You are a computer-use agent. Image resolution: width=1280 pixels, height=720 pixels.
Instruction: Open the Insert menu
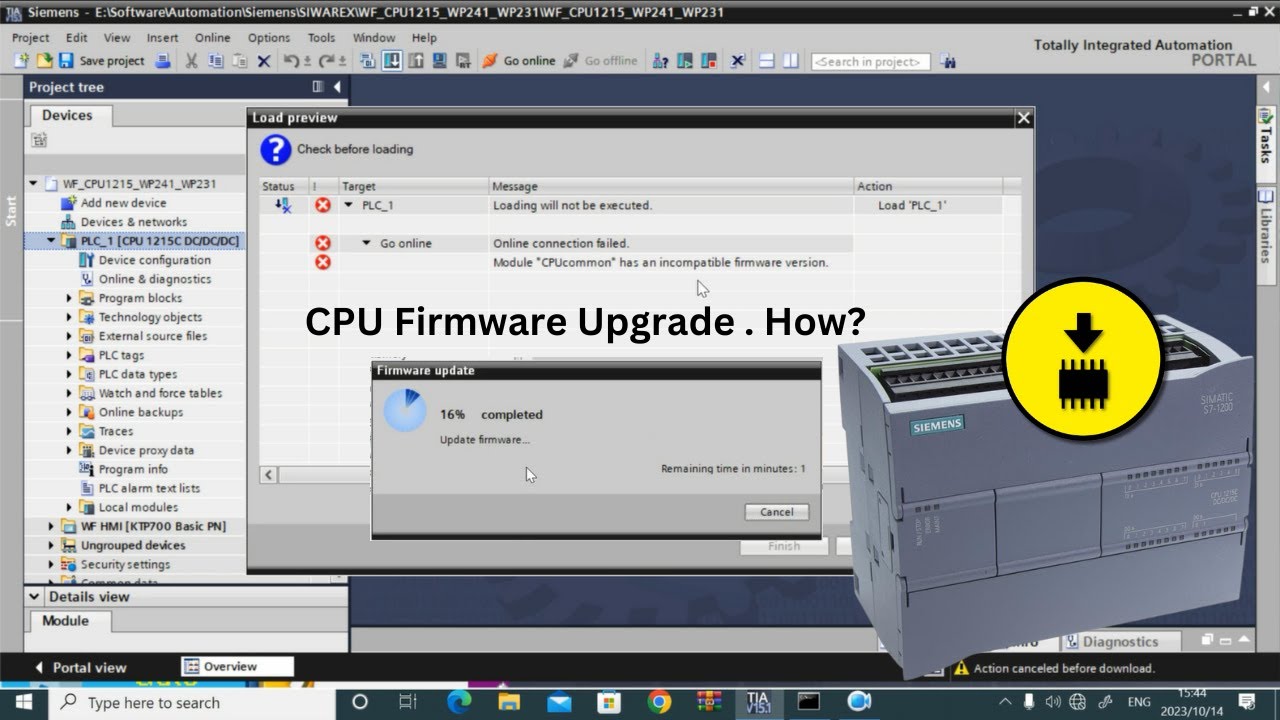click(x=162, y=38)
